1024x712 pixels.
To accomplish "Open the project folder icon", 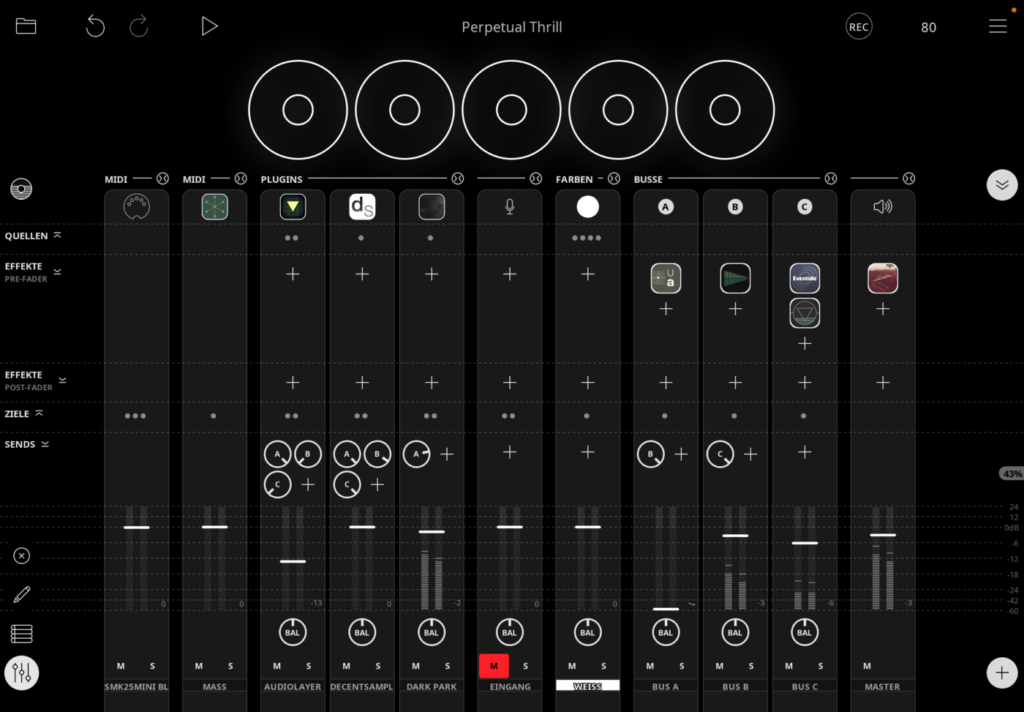I will tap(26, 27).
